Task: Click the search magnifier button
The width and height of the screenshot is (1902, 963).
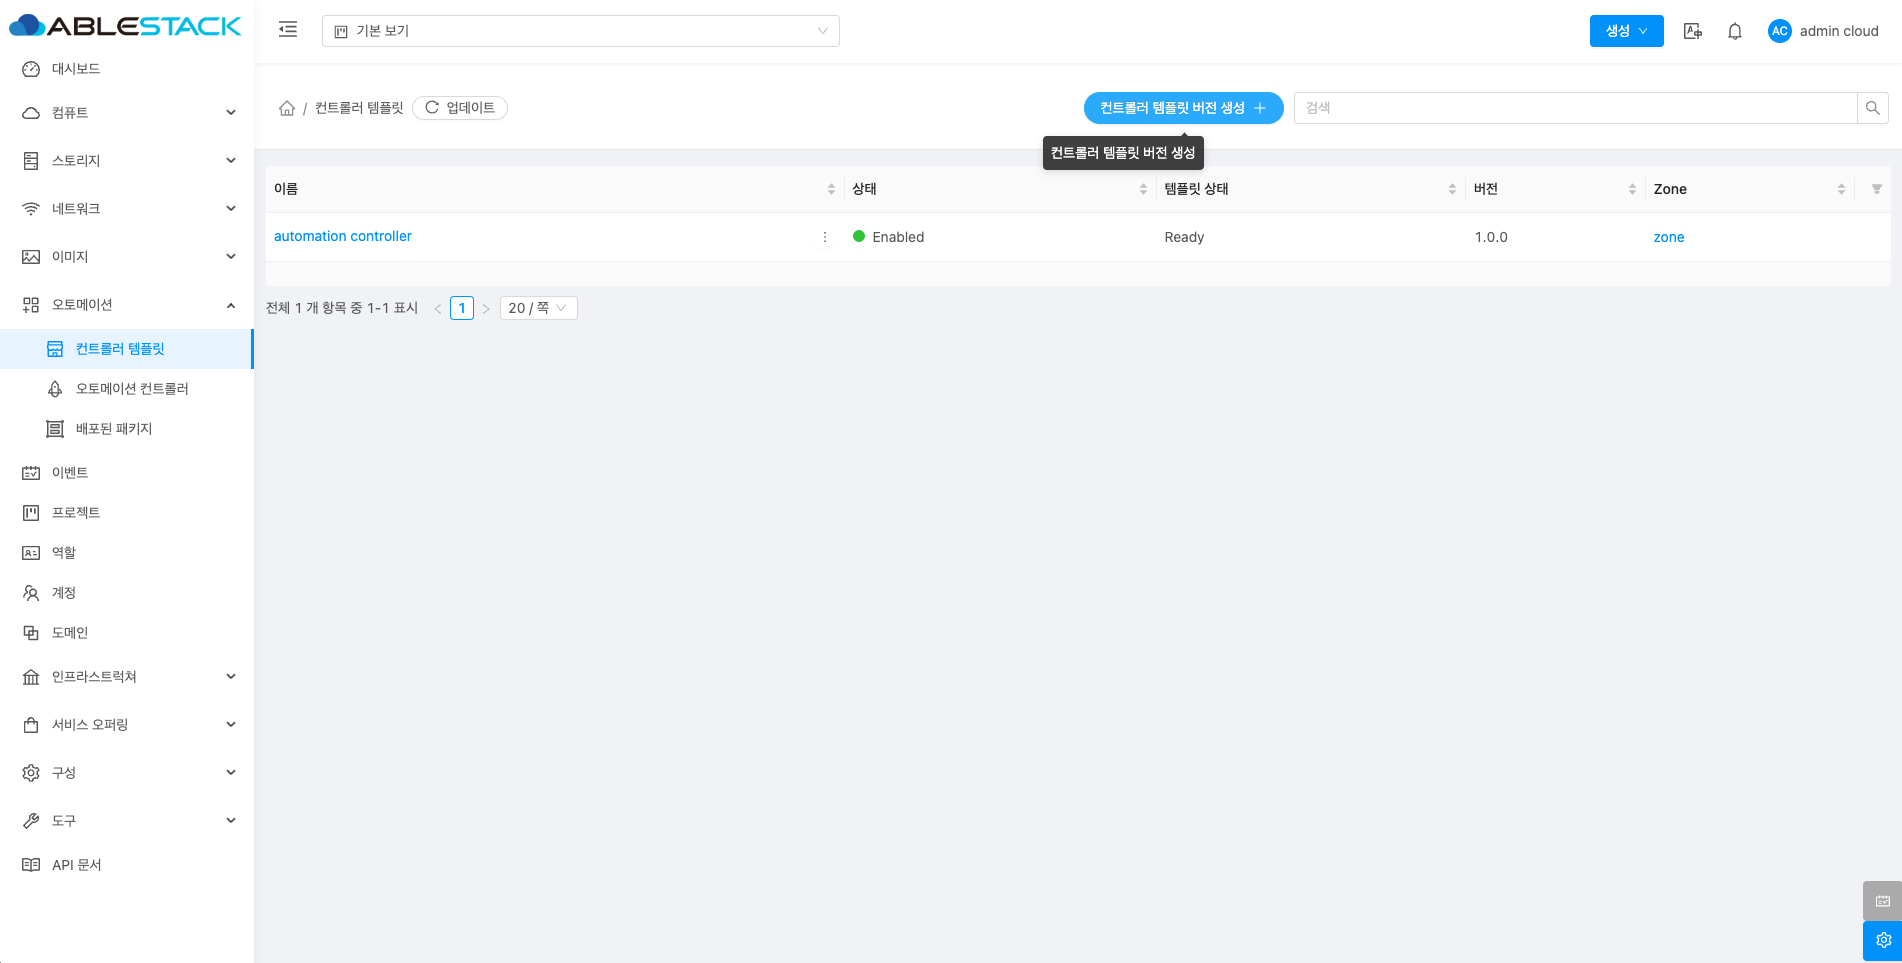Action: coord(1873,108)
